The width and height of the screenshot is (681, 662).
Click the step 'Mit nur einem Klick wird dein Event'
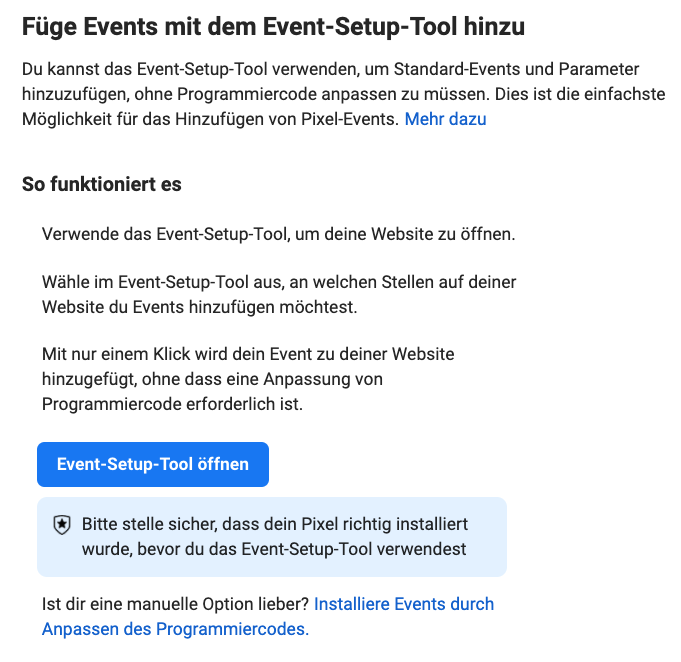click(248, 354)
